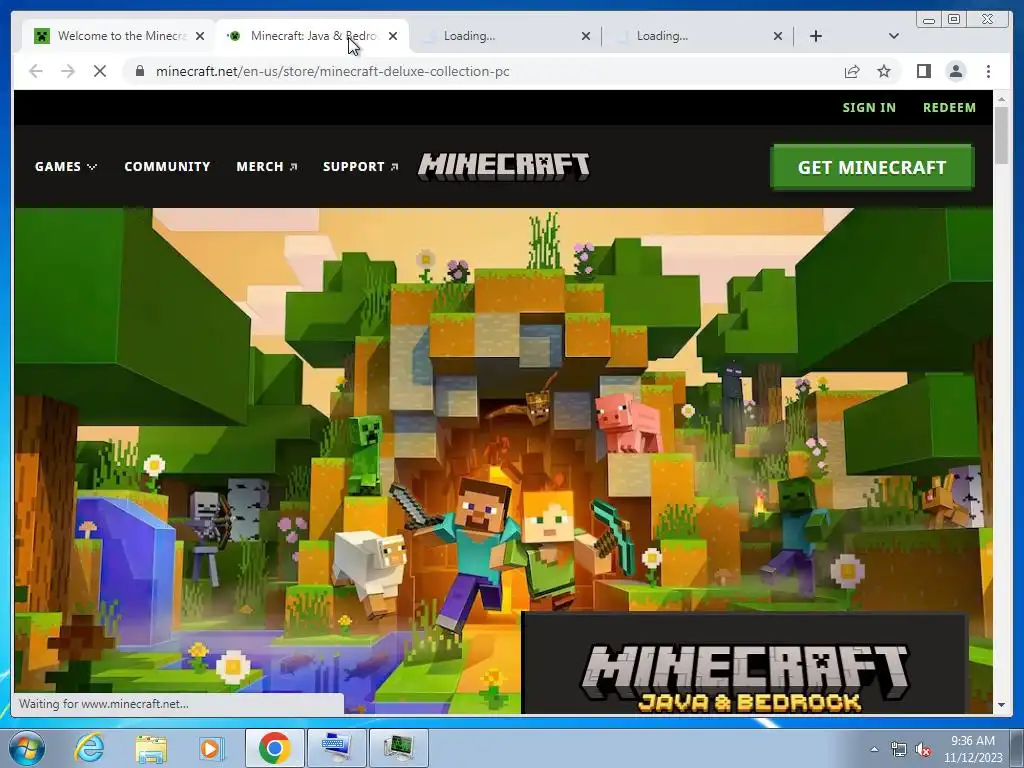
Task: Close the first Loading tab
Action: (x=586, y=36)
